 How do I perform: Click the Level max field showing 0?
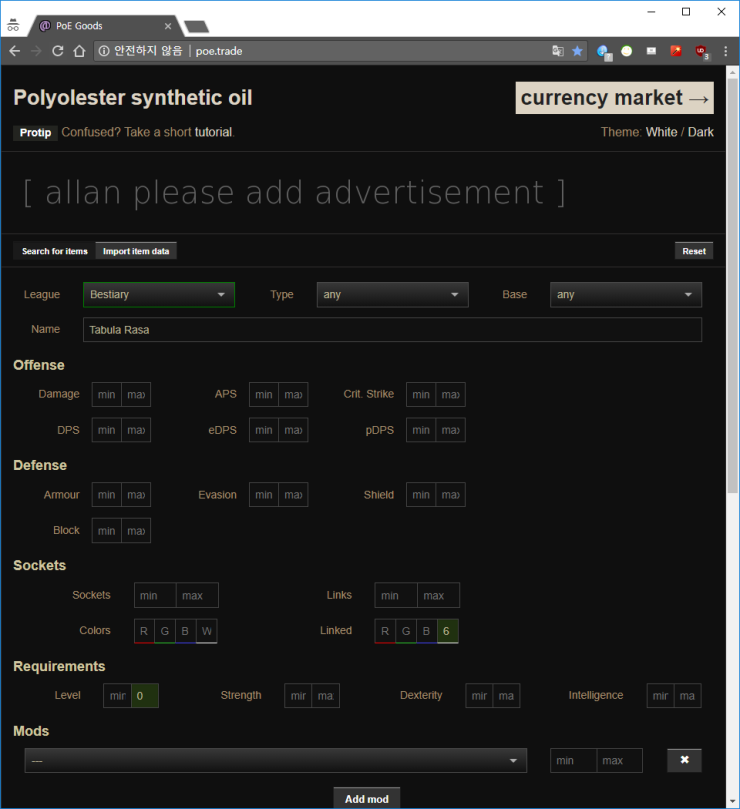145,696
